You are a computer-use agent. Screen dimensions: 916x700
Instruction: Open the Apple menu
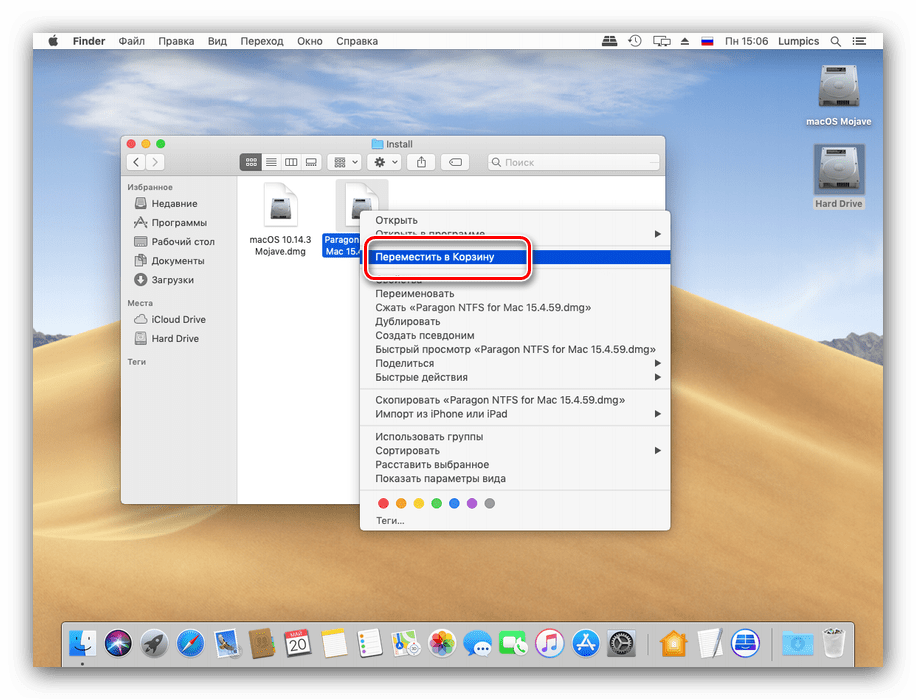coord(53,41)
